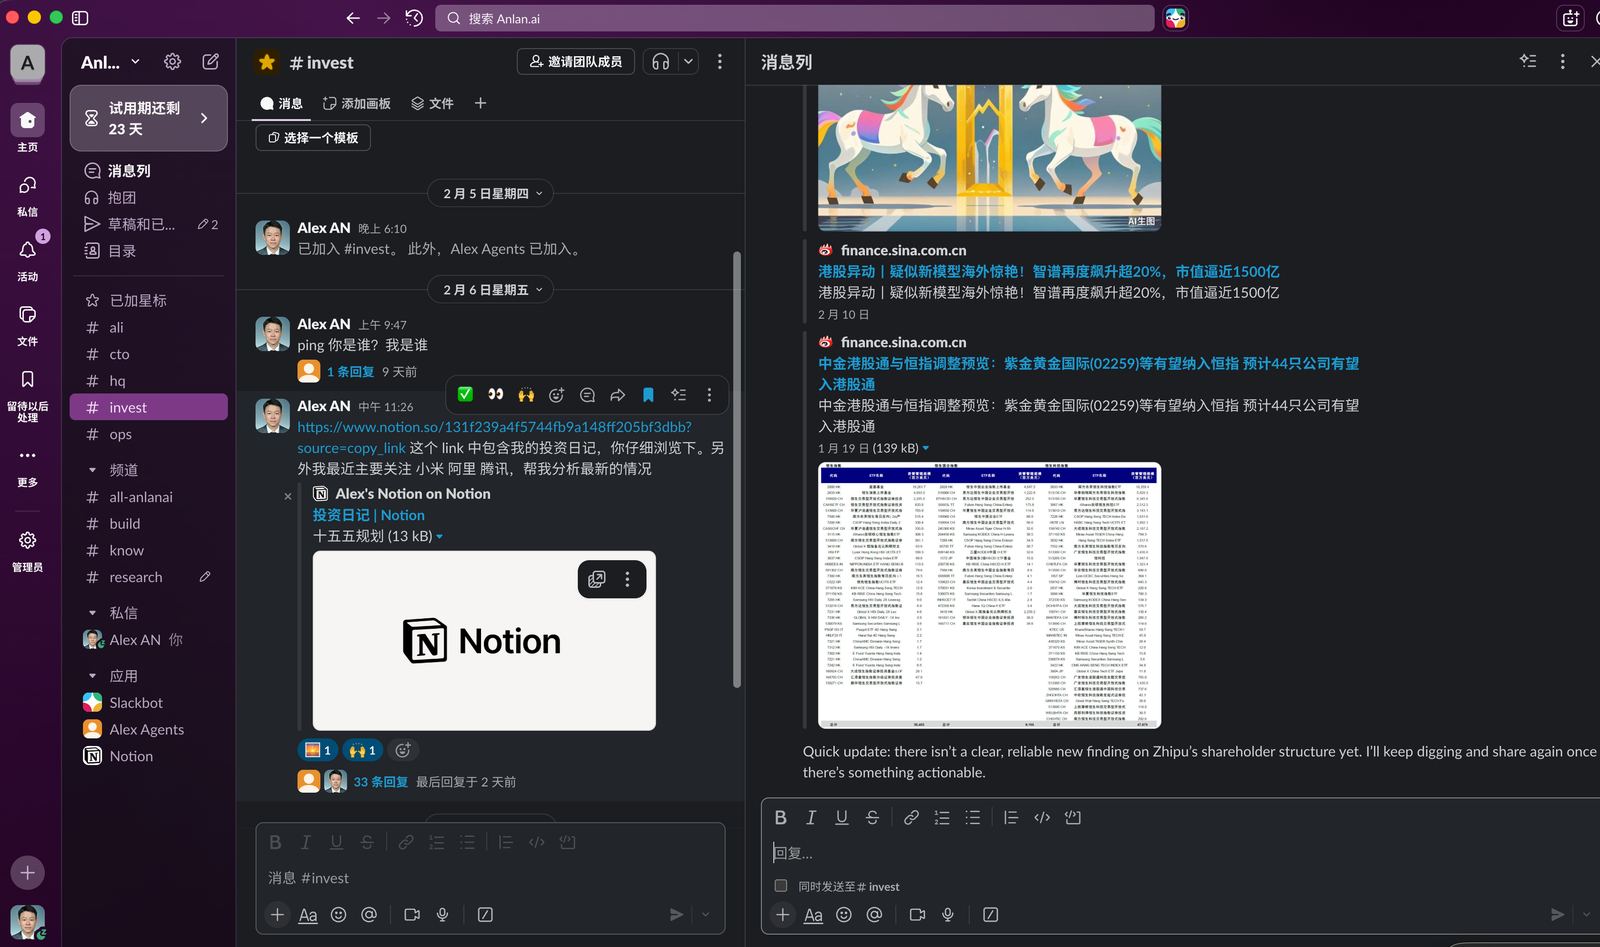Click the blue bookmark icon on message toolbar
This screenshot has height=947, width=1600.
pyautogui.click(x=648, y=394)
